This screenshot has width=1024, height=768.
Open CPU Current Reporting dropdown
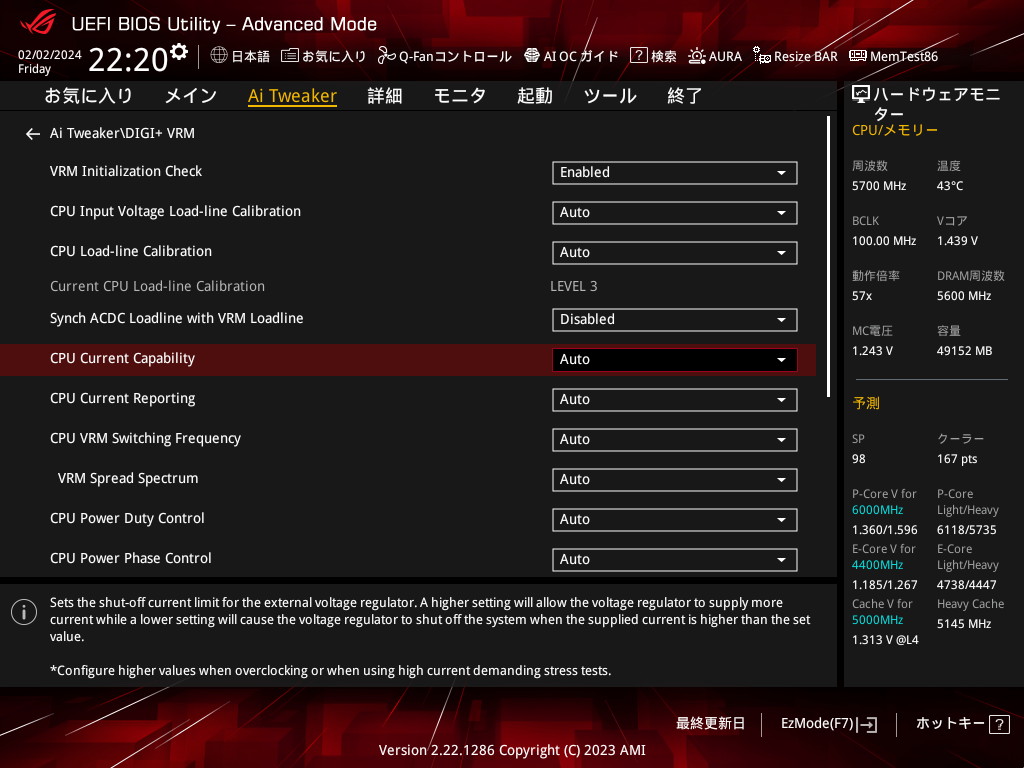click(x=675, y=400)
